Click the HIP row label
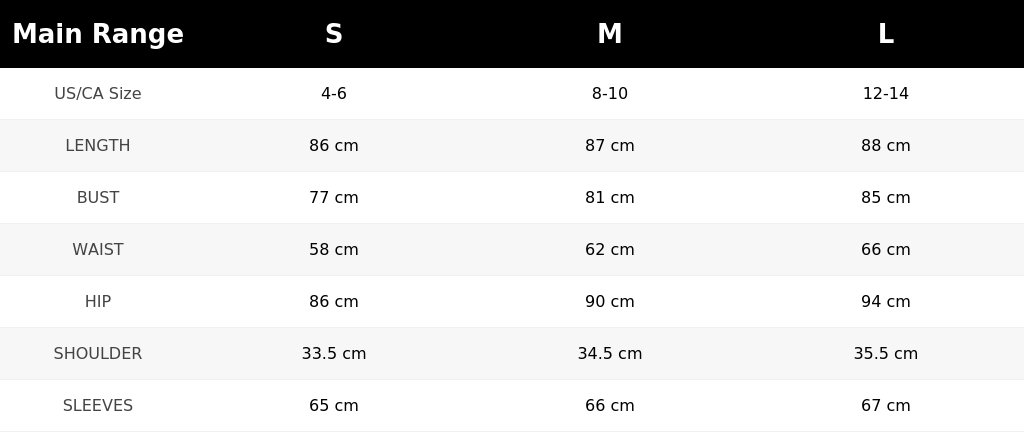 pyautogui.click(x=98, y=301)
